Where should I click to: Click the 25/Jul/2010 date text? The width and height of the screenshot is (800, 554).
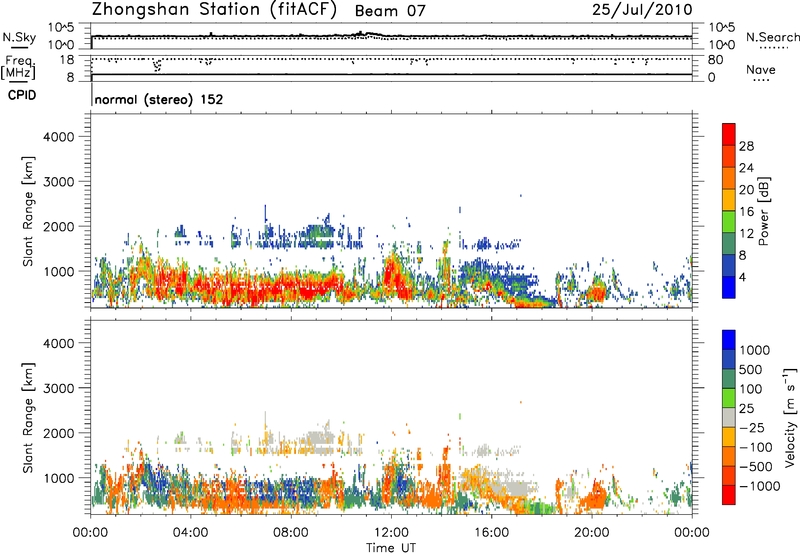click(642, 10)
